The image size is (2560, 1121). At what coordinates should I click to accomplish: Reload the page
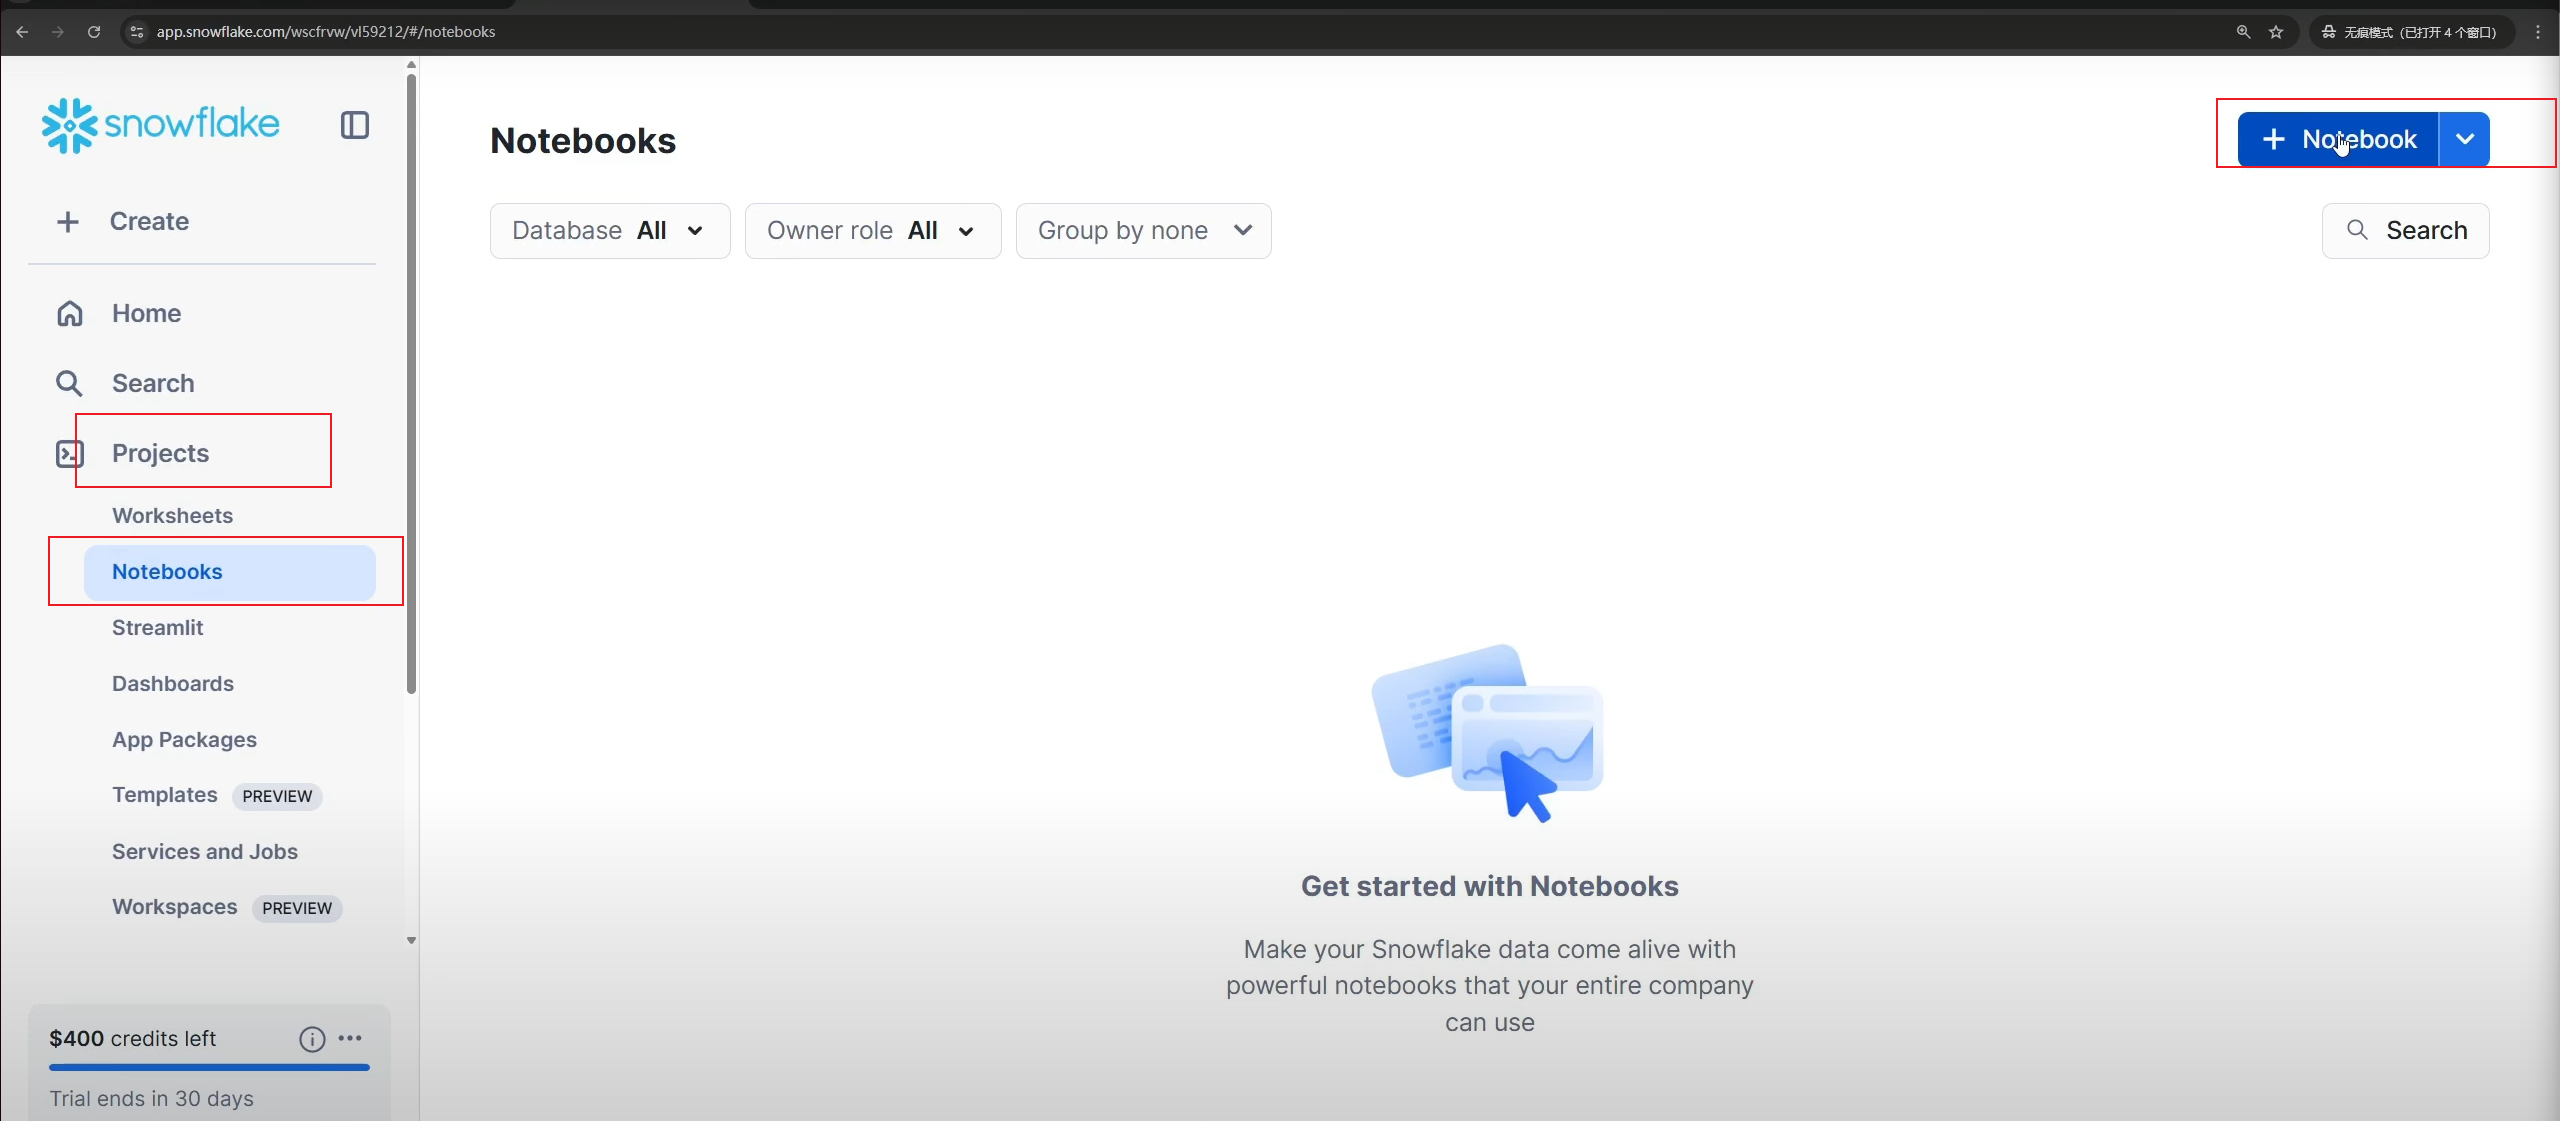94,32
